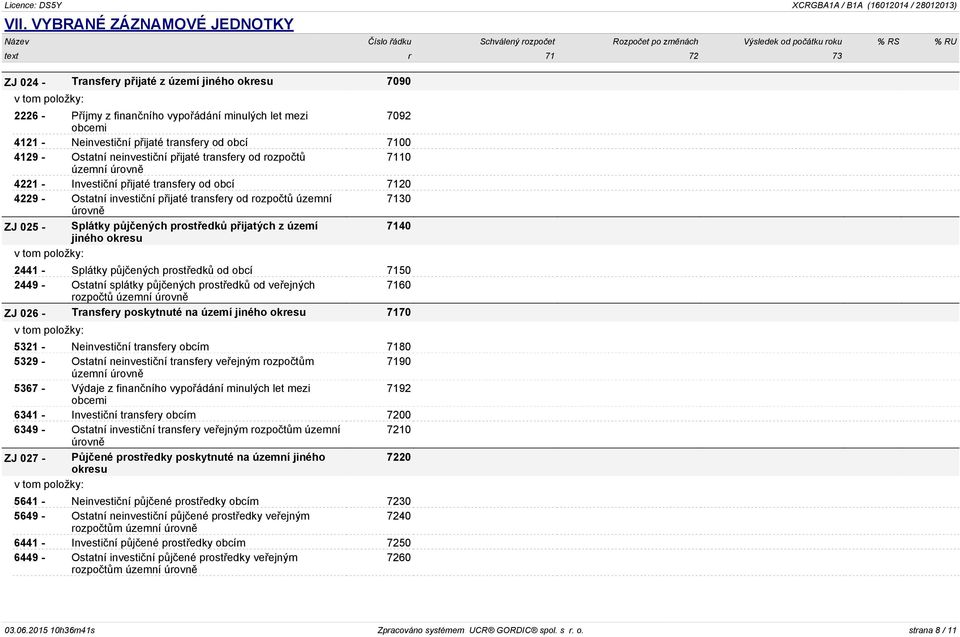The width and height of the screenshot is (960, 637).
Task: Click row number '7090'
Action: click(x=399, y=81)
